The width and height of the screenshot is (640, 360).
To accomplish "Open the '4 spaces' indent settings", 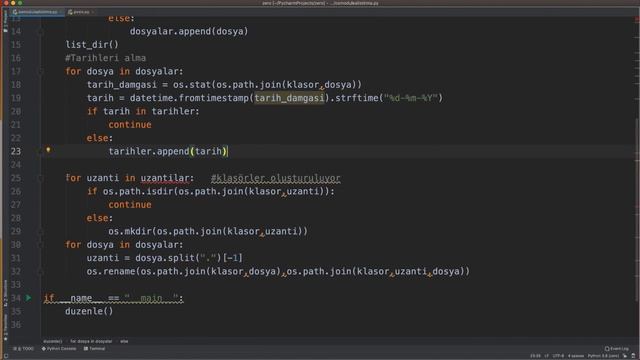I will (576, 356).
